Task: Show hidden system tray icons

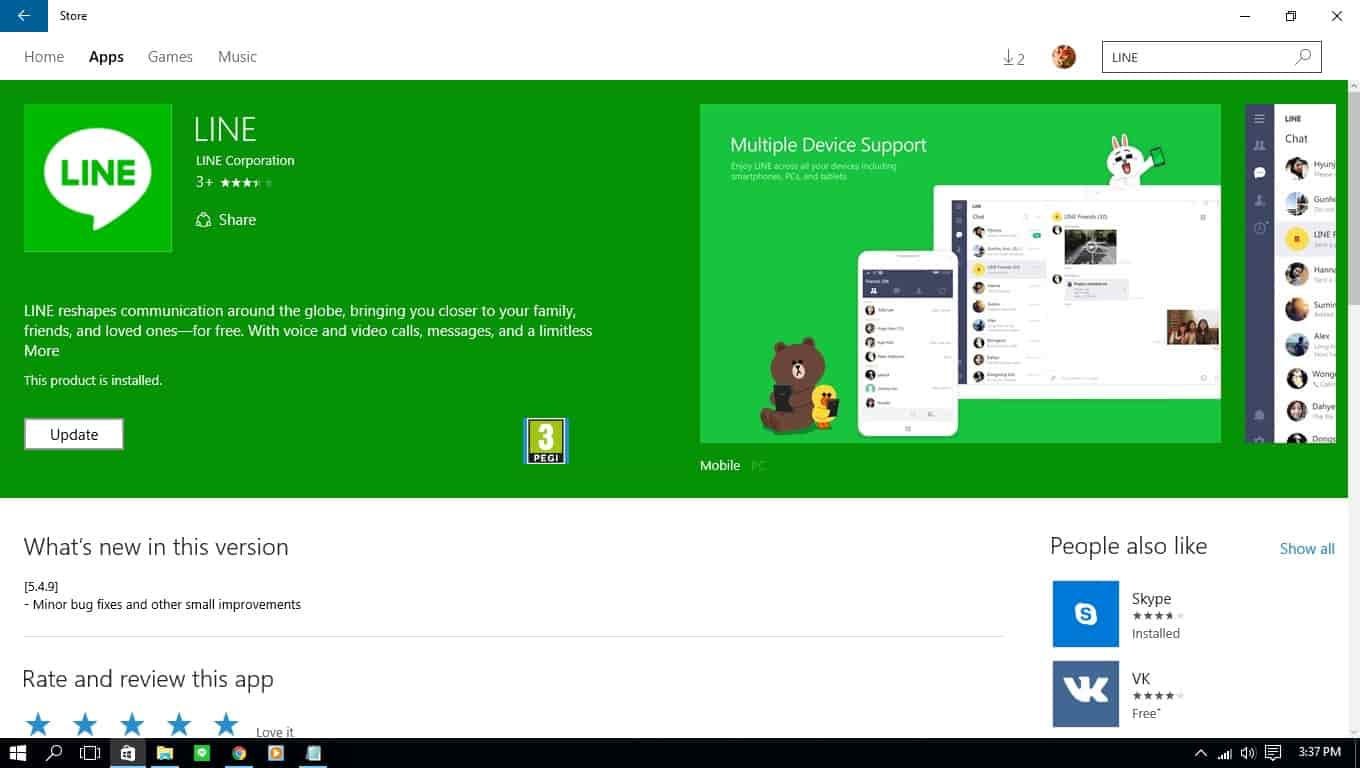Action: point(1201,753)
